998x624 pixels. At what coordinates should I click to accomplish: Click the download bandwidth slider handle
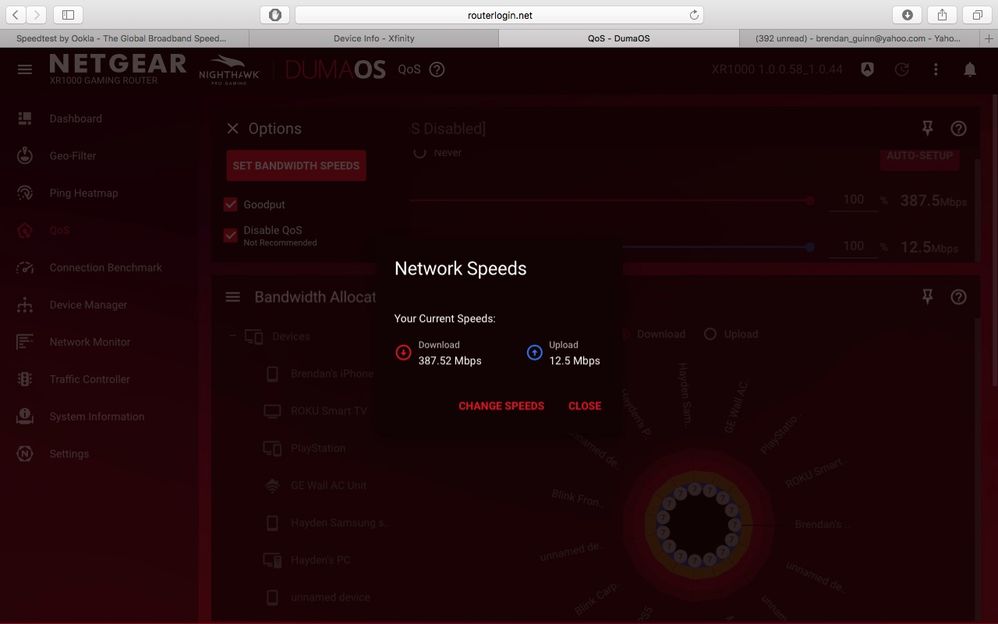(808, 199)
